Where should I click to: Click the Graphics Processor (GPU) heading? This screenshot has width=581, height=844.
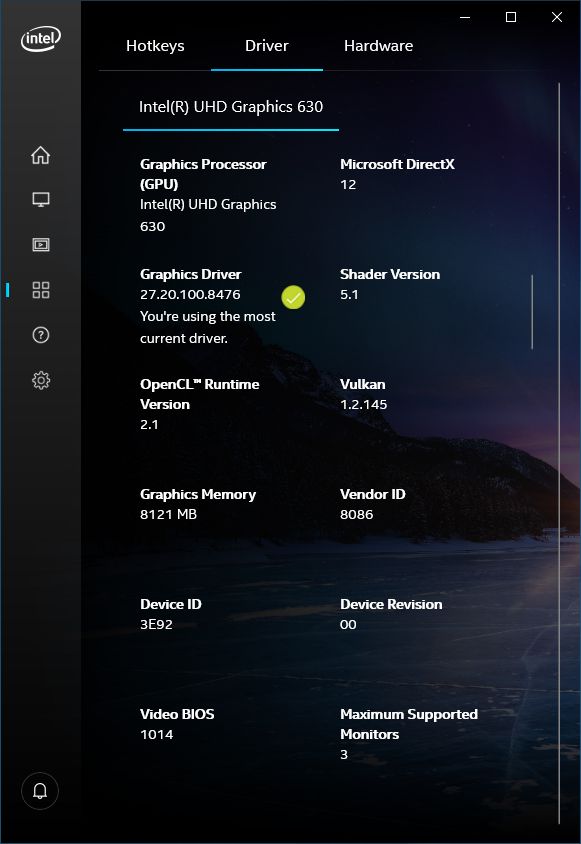[203, 174]
